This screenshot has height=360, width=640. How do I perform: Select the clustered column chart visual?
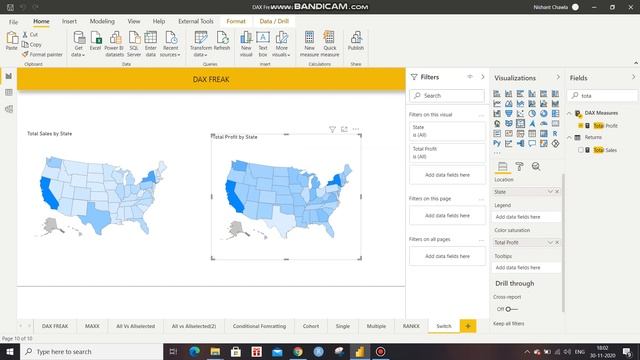pyautogui.click(x=532, y=93)
